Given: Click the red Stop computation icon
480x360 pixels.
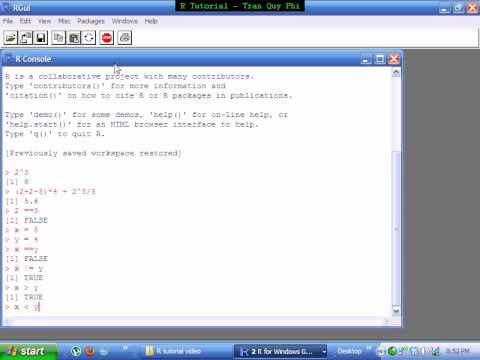Looking at the screenshot, I should click(107, 38).
